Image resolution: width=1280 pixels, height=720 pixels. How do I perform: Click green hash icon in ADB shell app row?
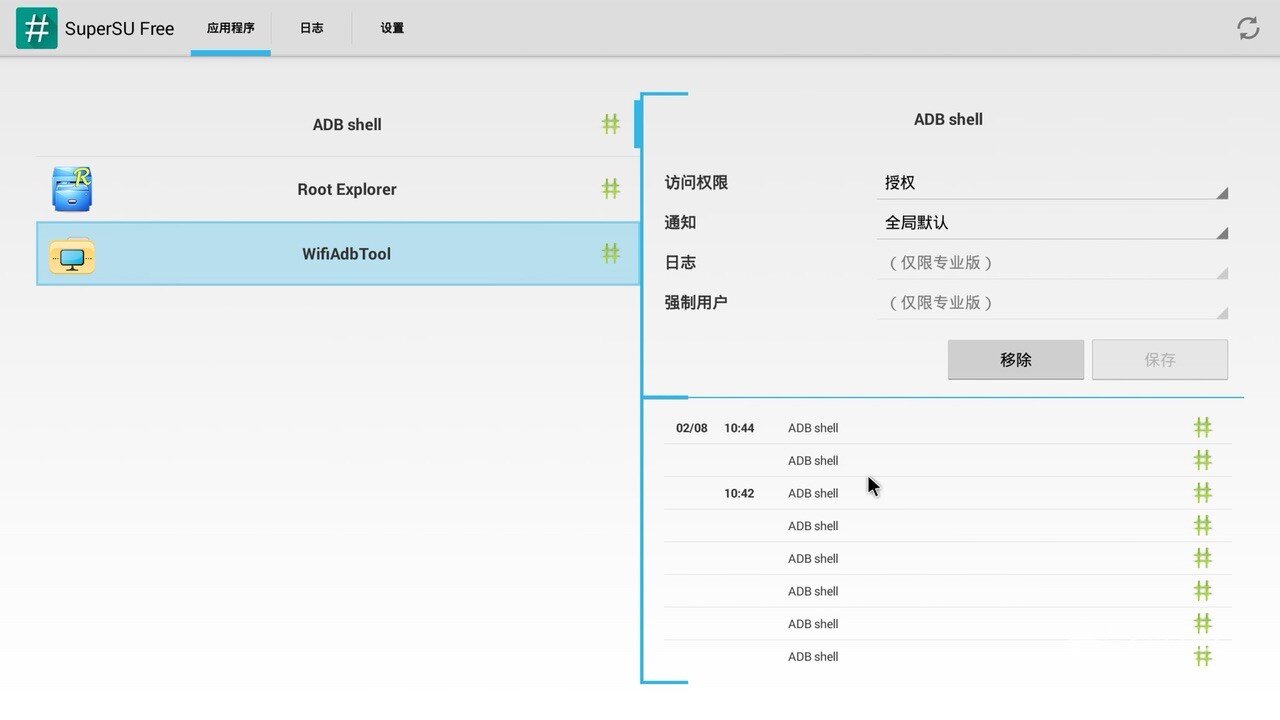point(610,124)
